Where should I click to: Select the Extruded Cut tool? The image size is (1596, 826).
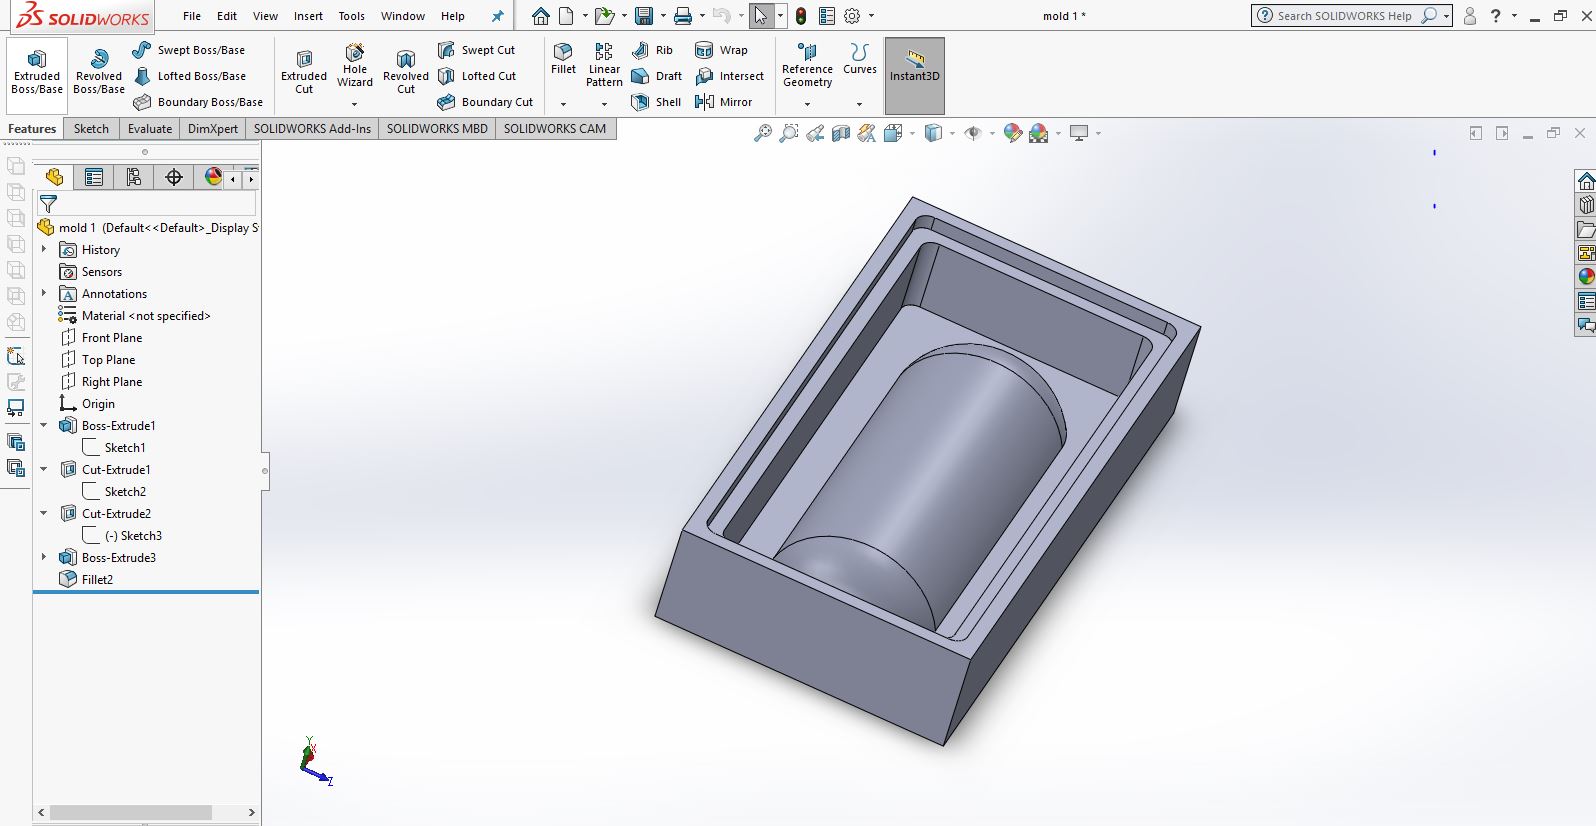point(304,72)
